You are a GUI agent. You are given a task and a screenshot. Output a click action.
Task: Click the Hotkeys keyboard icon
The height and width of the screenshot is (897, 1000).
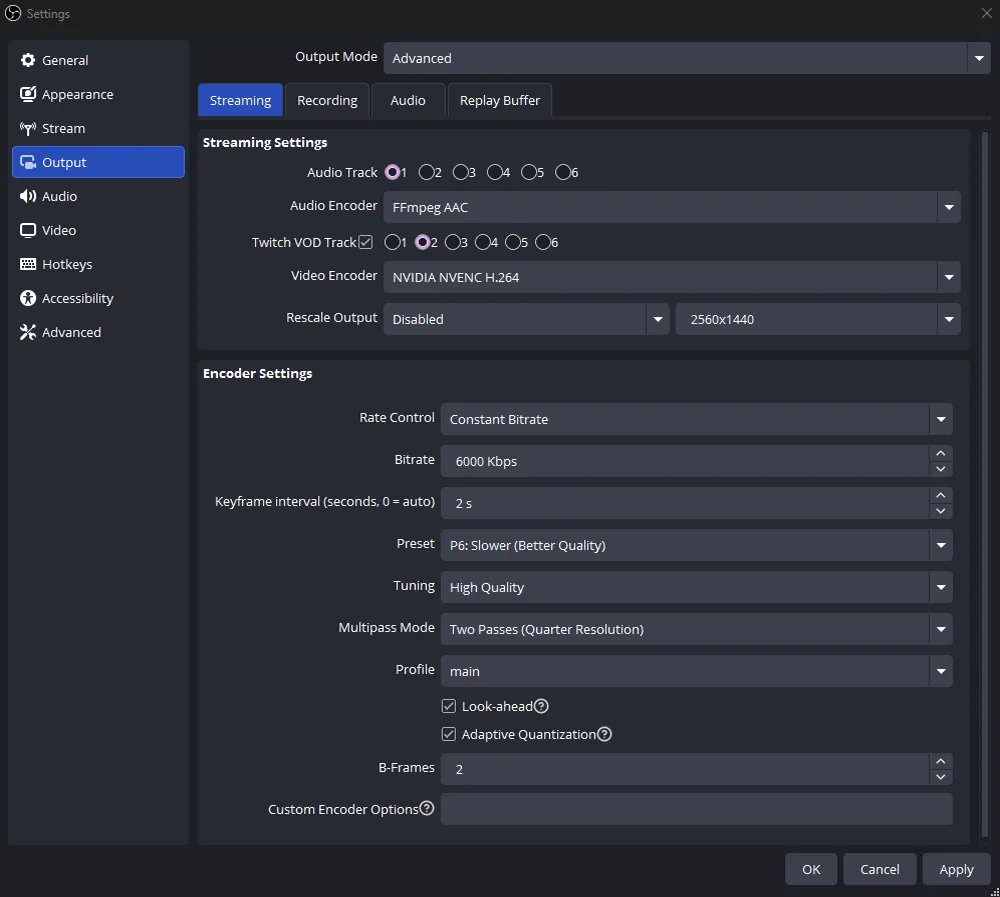pos(28,265)
